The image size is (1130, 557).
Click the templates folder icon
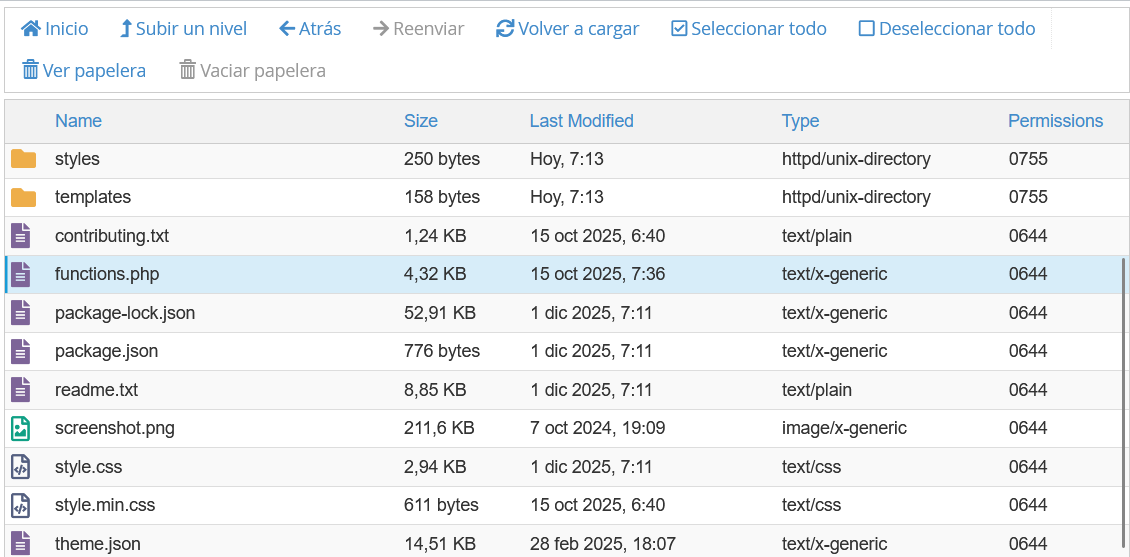click(x=23, y=197)
